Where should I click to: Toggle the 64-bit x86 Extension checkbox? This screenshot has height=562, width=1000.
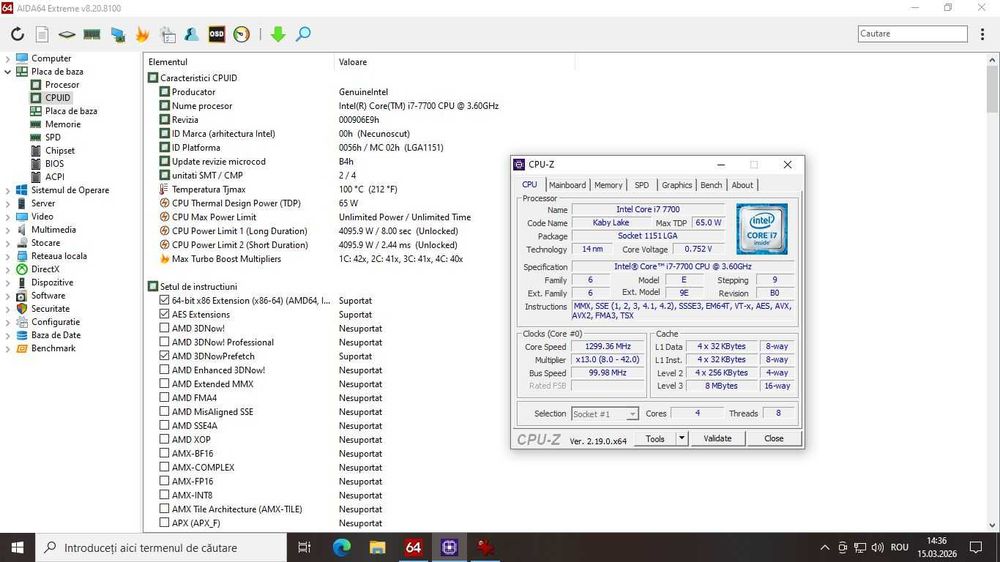pyautogui.click(x=165, y=300)
